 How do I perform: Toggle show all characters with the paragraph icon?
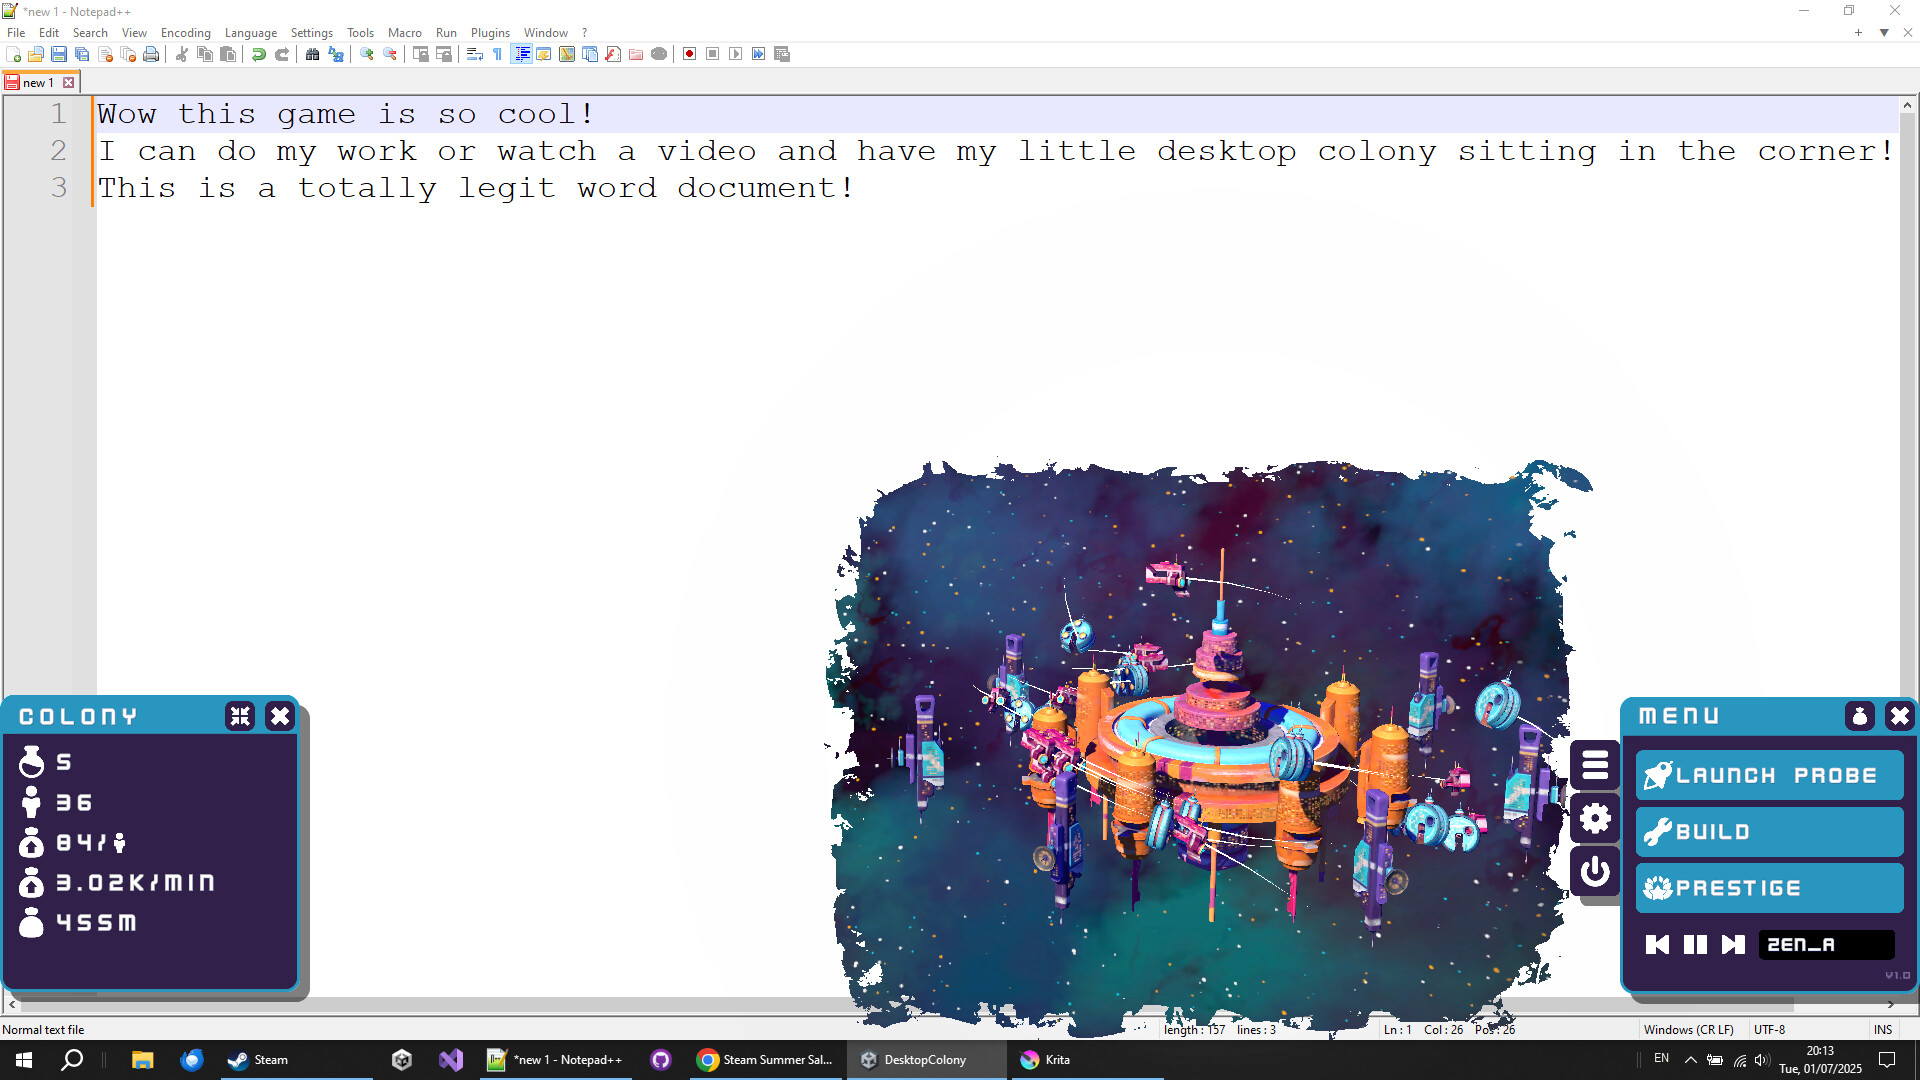pos(497,55)
